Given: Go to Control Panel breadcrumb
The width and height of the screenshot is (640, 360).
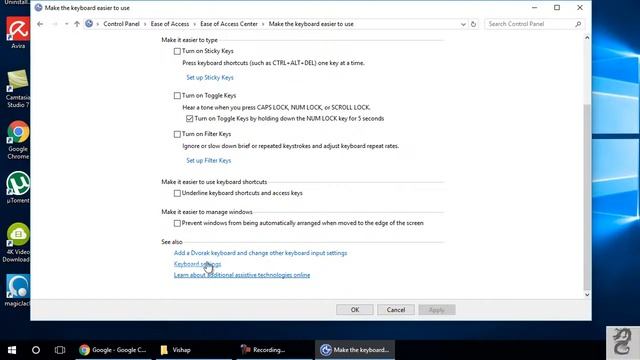Looking at the screenshot, I should [121, 24].
